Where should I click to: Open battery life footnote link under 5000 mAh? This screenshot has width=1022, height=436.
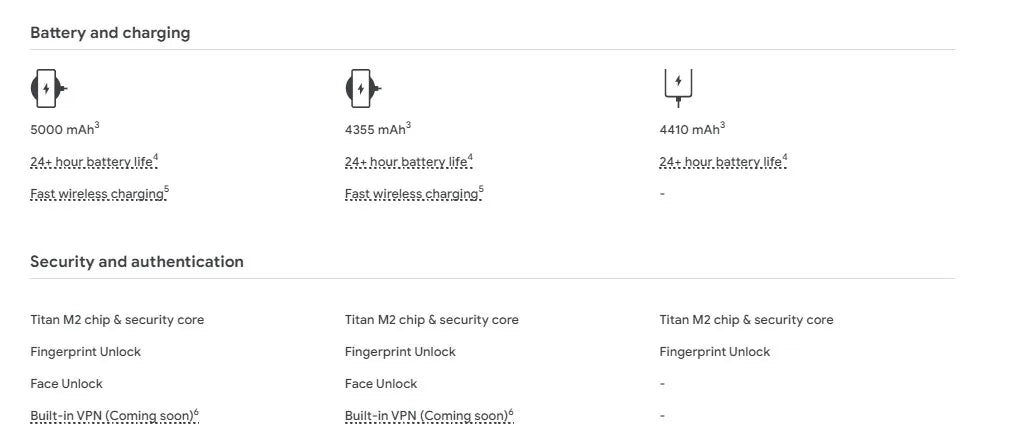pyautogui.click(x=92, y=162)
